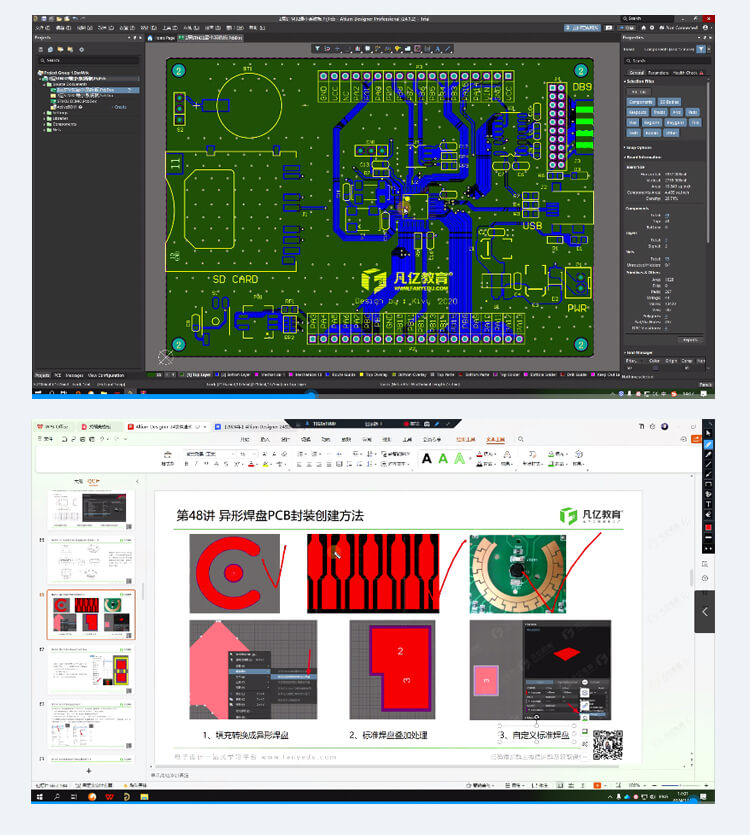Choose the black text style preset A

click(427, 459)
